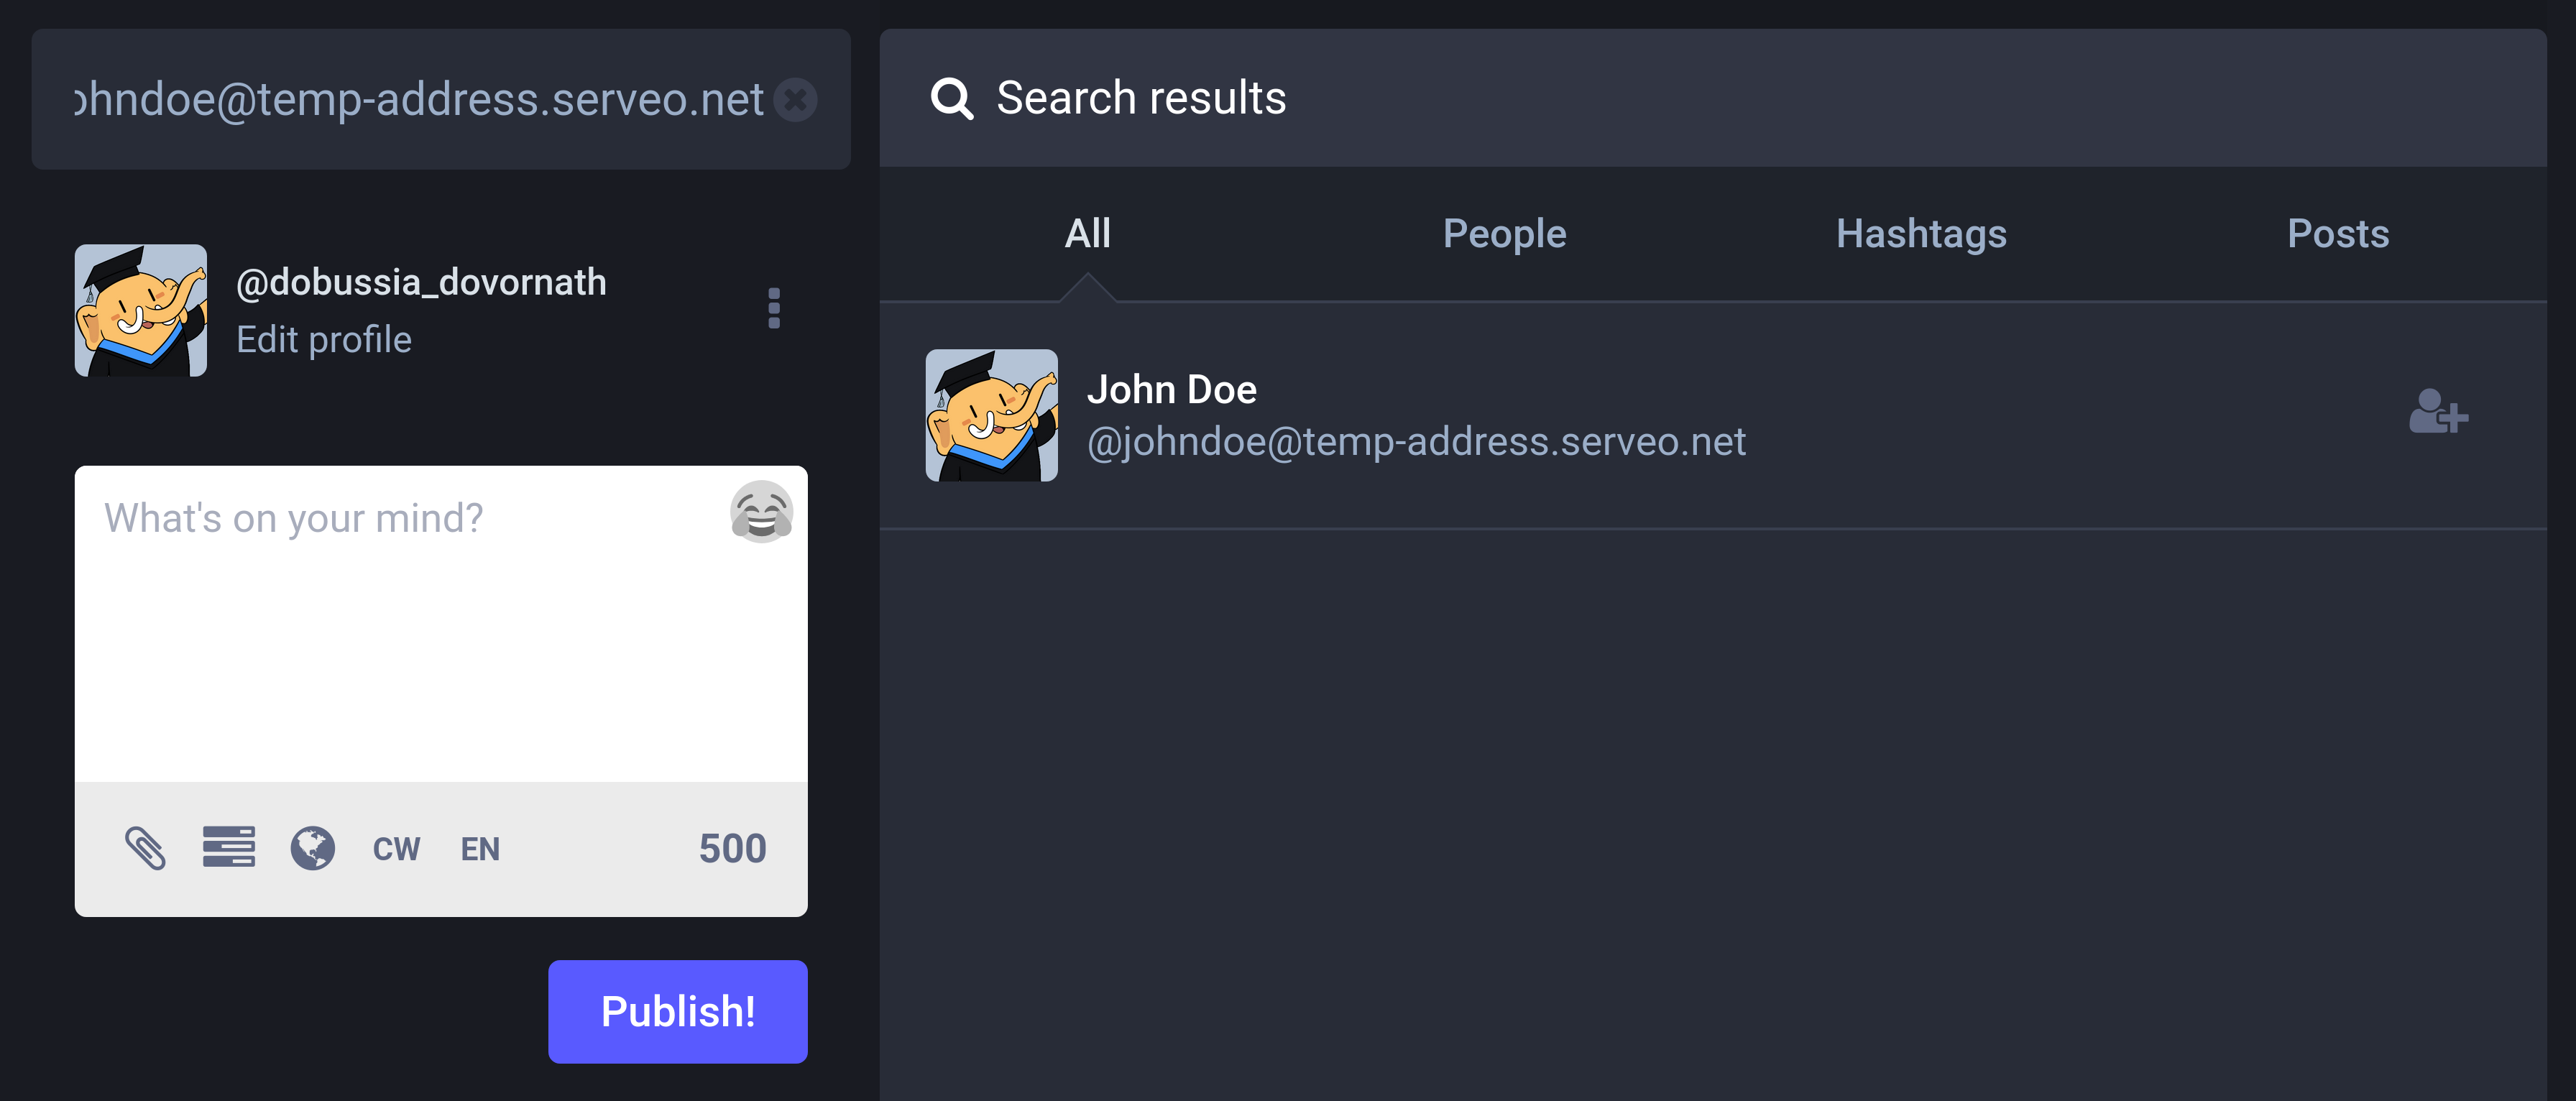Click Edit profile link under username
Viewport: 2576px width, 1101px height.
323,340
